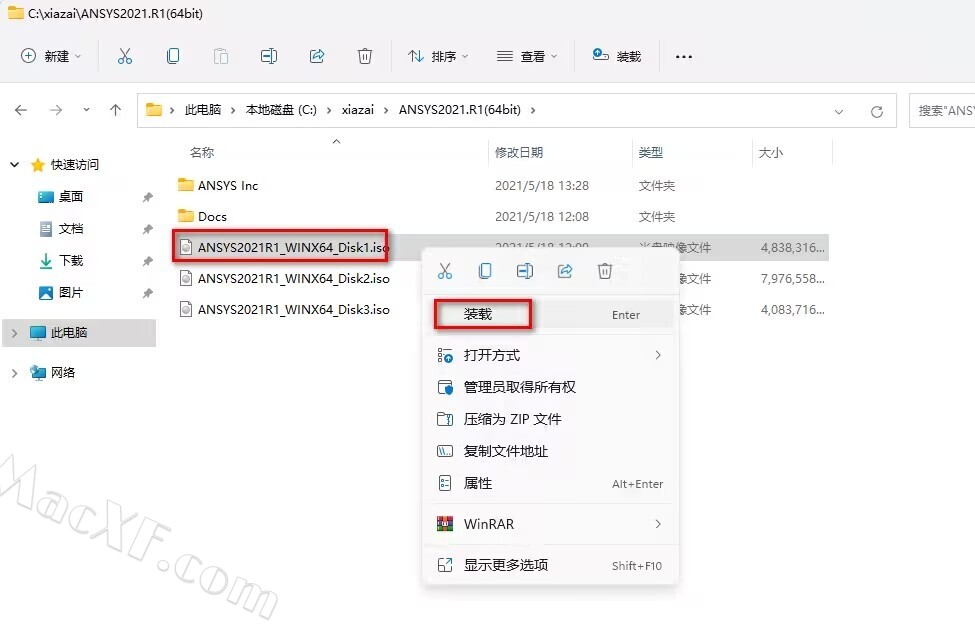The image size is (975, 625).
Task: Expand the address bar history dropdown
Action: 839,112
